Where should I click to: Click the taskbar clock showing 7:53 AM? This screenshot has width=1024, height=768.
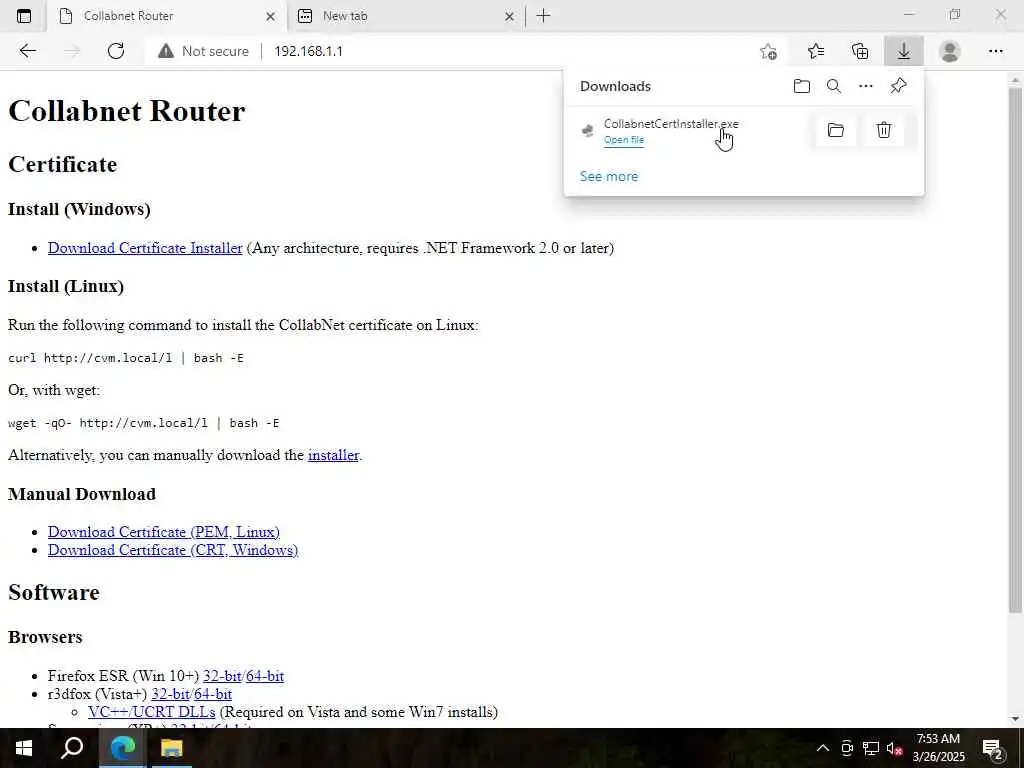pyautogui.click(x=938, y=748)
